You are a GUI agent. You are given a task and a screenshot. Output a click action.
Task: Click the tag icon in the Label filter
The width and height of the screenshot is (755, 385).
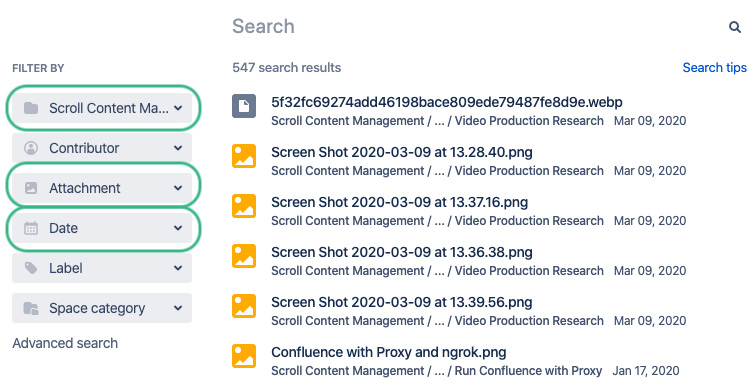(x=31, y=268)
